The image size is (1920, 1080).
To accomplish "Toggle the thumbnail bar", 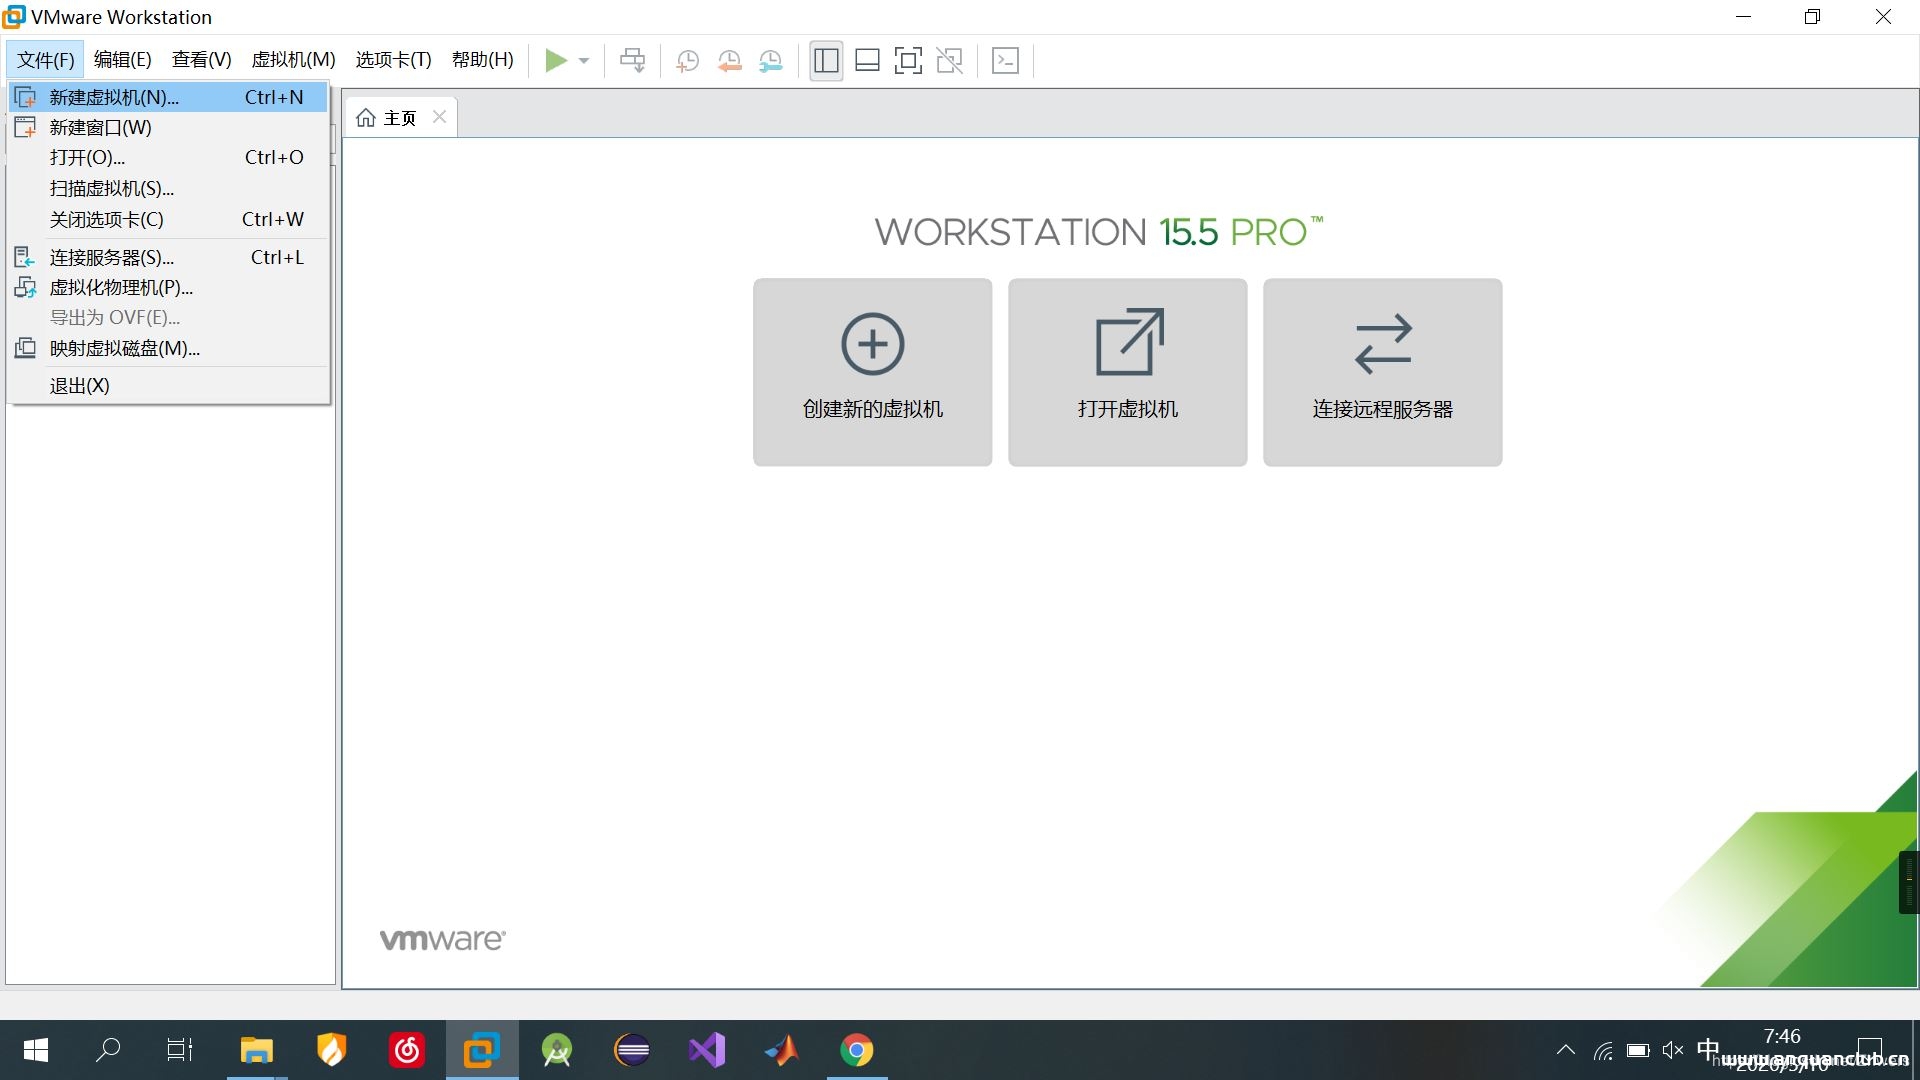I will pyautogui.click(x=867, y=60).
